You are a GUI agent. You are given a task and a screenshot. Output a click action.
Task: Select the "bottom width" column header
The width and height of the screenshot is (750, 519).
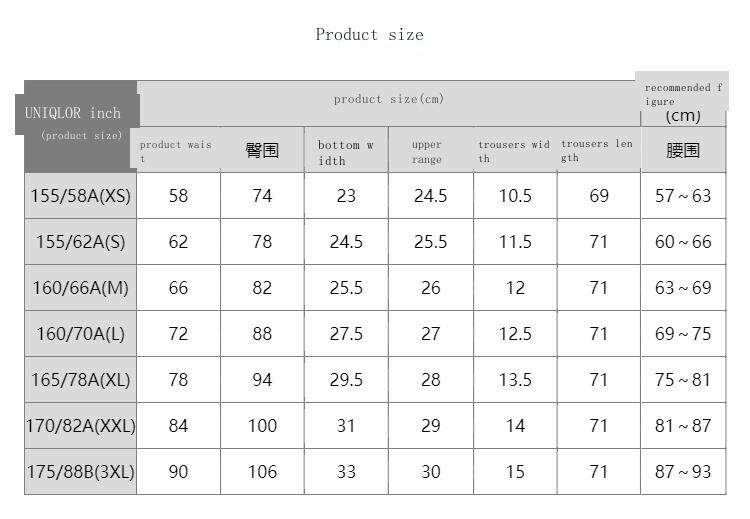point(346,152)
